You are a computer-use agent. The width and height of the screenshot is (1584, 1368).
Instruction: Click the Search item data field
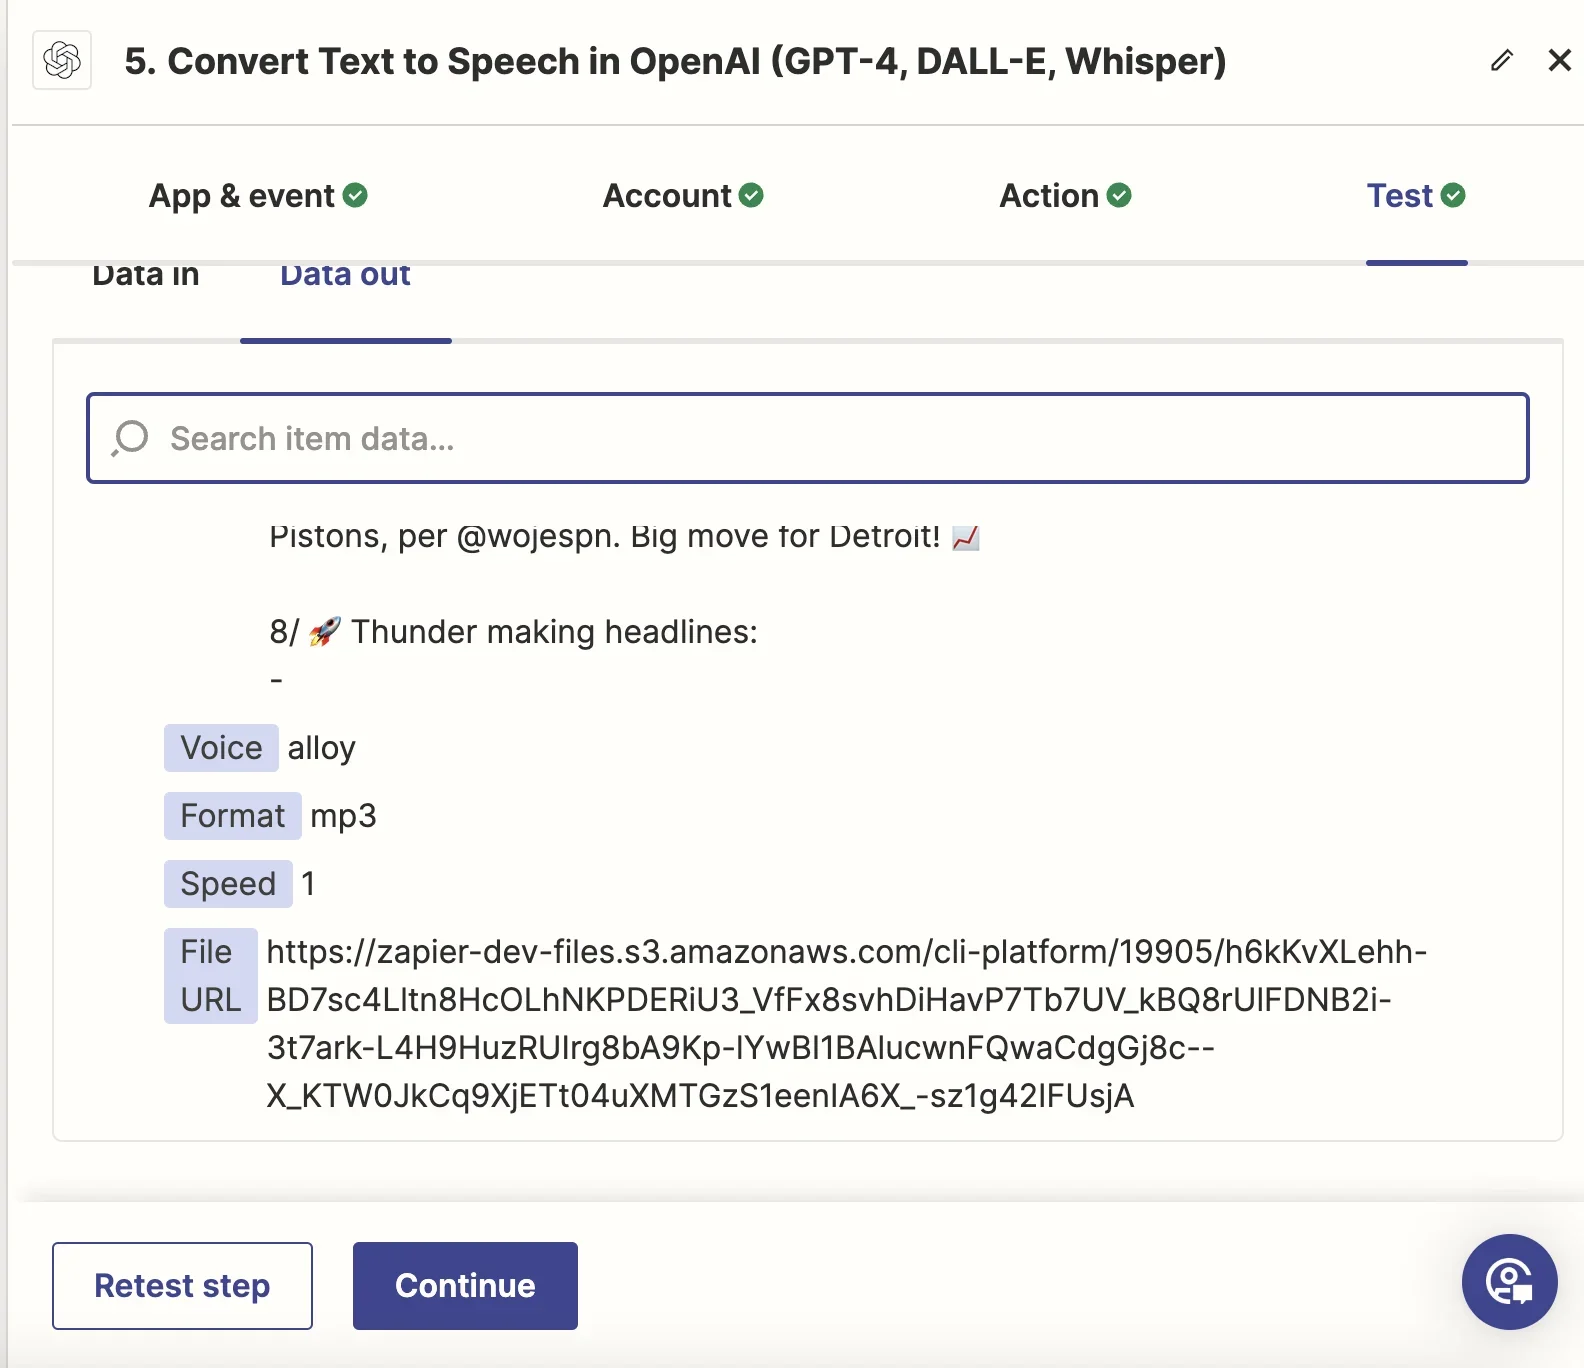point(808,438)
